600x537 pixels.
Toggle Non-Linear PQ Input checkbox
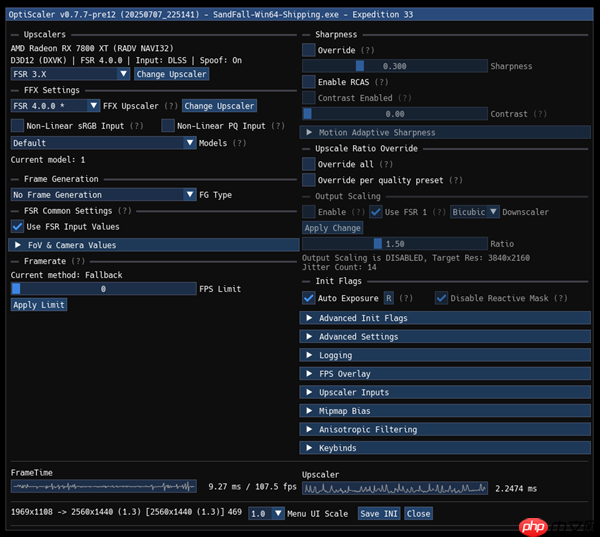168,126
